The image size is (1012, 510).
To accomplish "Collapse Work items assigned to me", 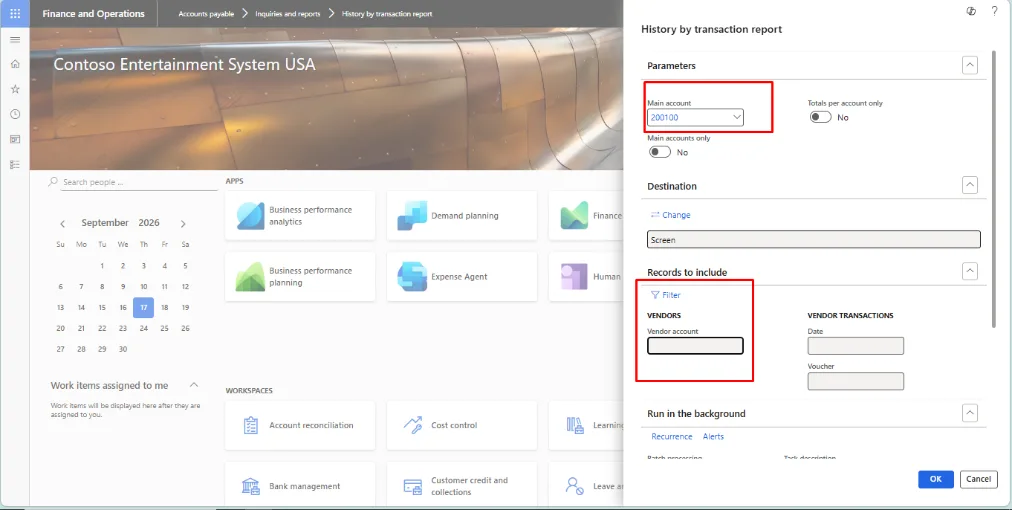I will point(194,385).
